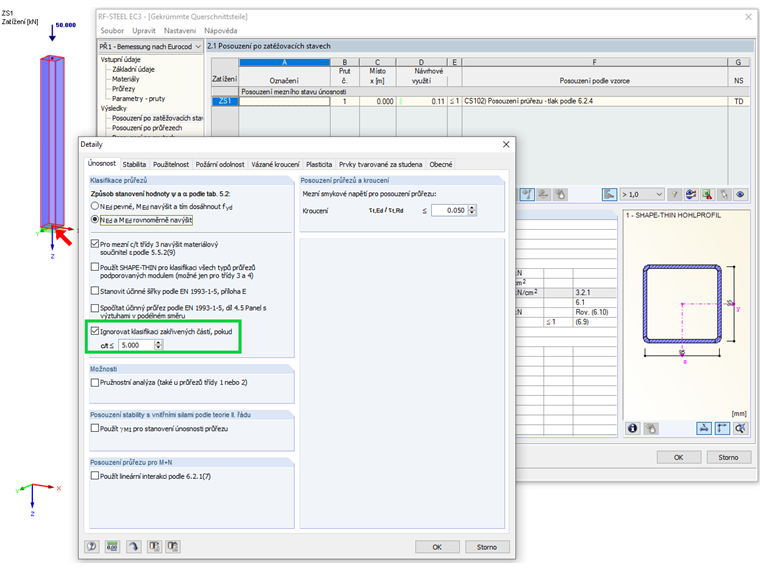Switch to 'Prvky tvarované za studena' tab

pos(380,164)
